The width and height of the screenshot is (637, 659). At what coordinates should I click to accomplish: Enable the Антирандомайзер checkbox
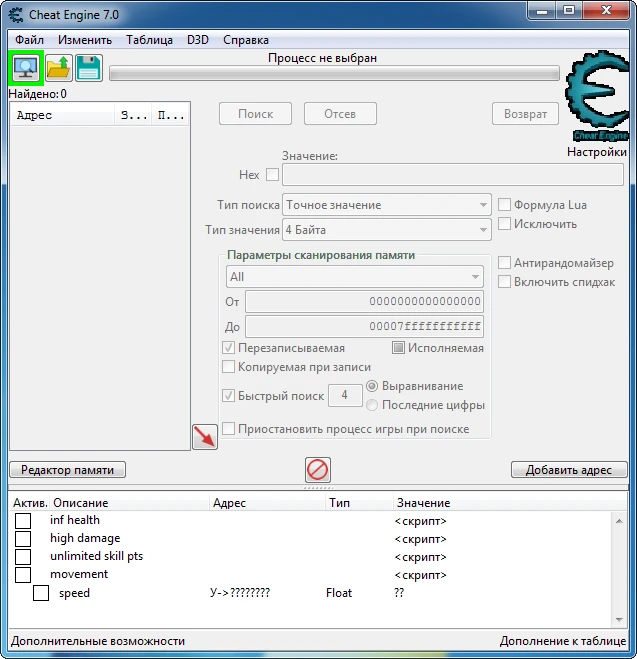pos(504,263)
